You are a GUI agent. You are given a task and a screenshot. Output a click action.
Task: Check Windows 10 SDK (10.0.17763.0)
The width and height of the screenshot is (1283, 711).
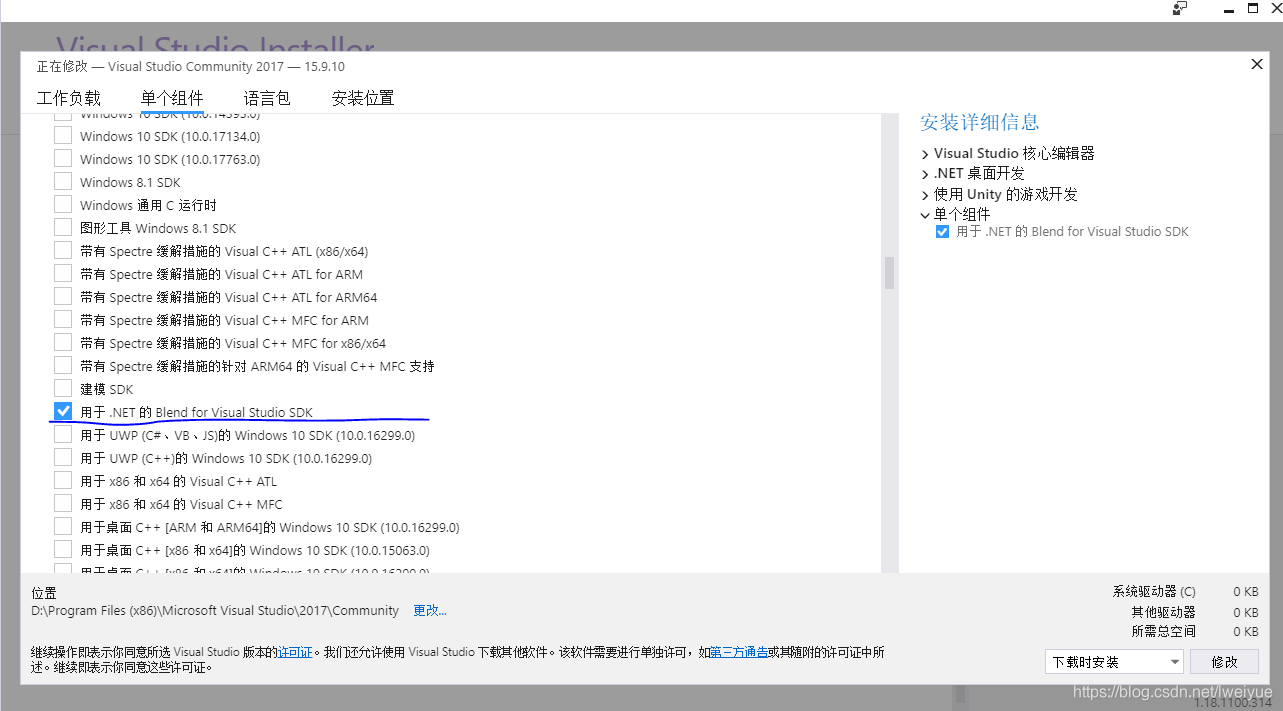tap(63, 159)
